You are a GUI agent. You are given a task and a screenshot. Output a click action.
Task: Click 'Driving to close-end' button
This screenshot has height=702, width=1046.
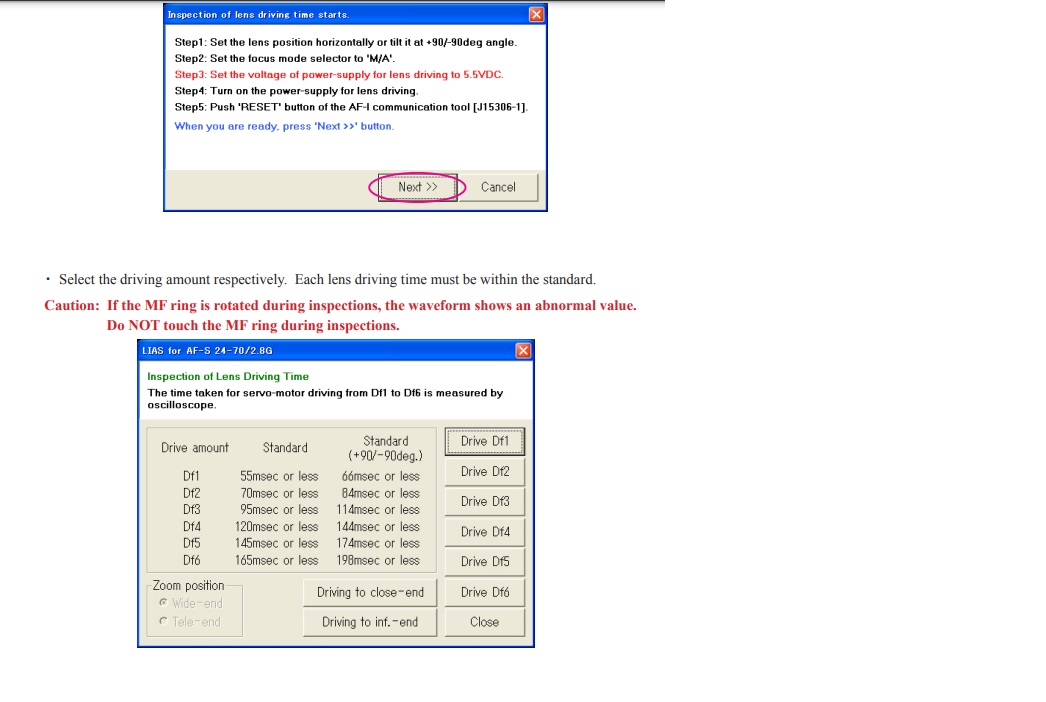(x=370, y=592)
